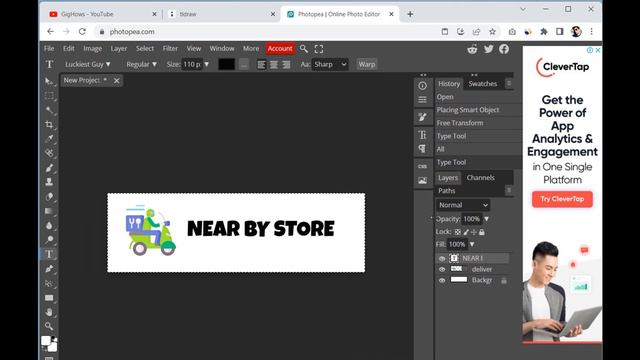This screenshot has height=360, width=640.
Task: Select the Dodge tool
Action: point(49,240)
